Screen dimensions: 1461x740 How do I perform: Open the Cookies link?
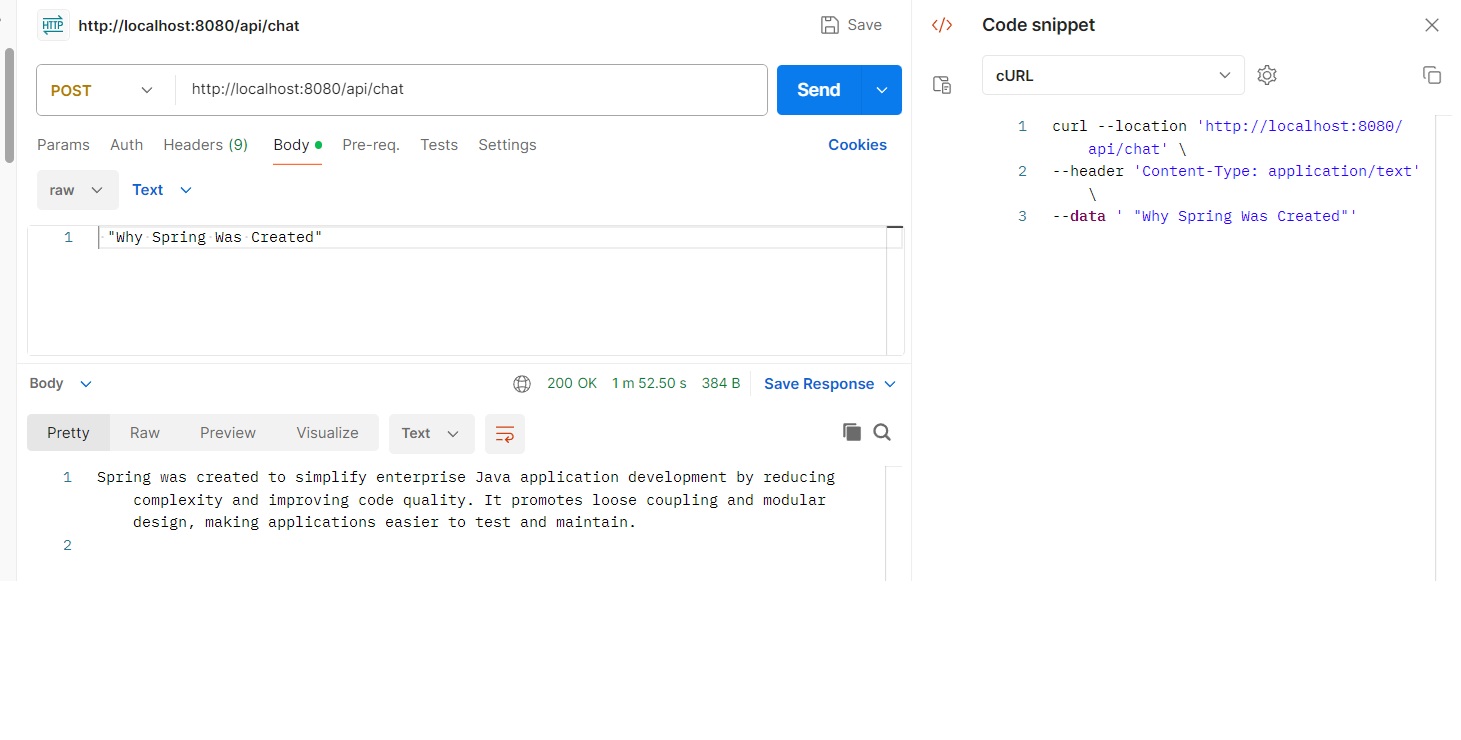pyautogui.click(x=857, y=145)
